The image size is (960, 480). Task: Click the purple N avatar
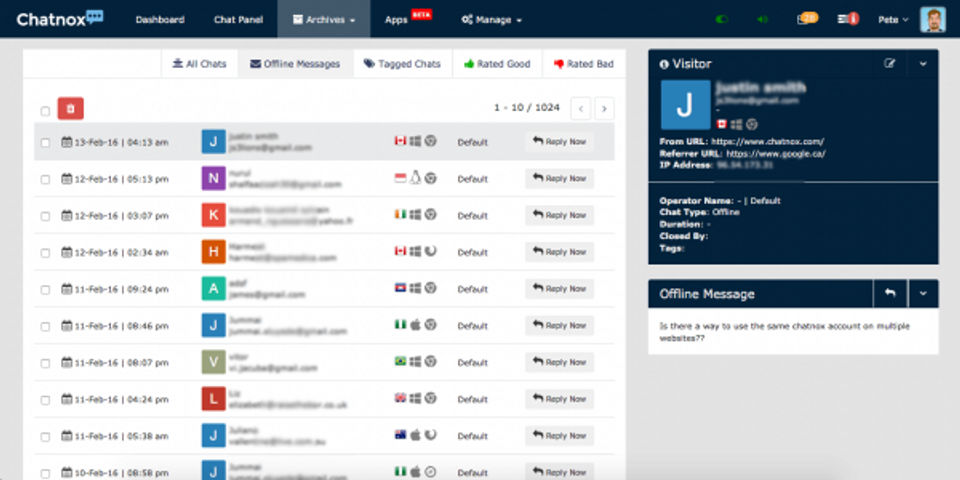coord(213,178)
